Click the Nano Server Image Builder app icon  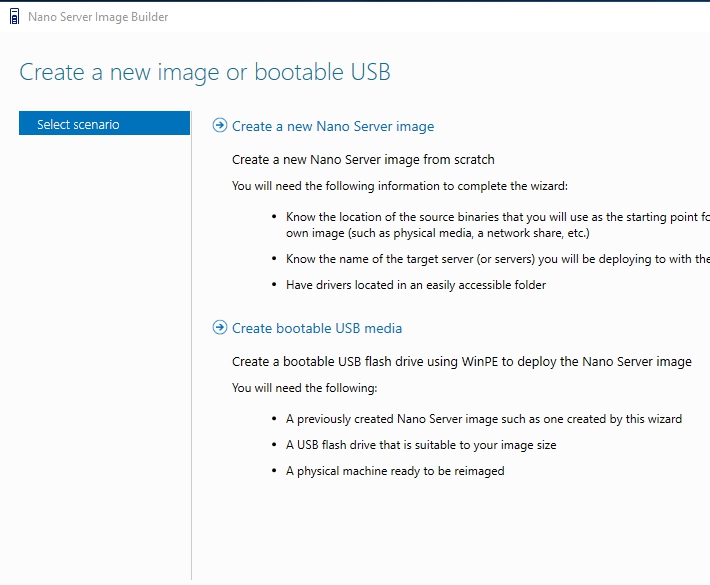point(13,17)
